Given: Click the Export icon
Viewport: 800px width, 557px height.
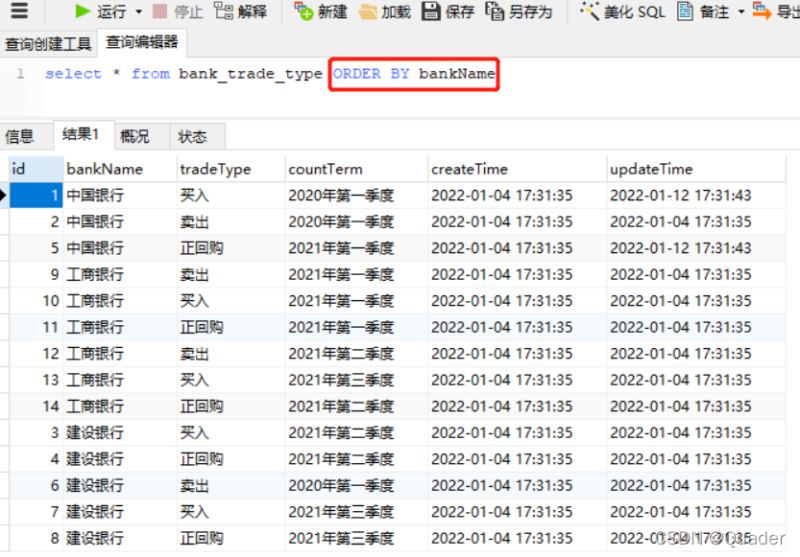Looking at the screenshot, I should [x=762, y=11].
